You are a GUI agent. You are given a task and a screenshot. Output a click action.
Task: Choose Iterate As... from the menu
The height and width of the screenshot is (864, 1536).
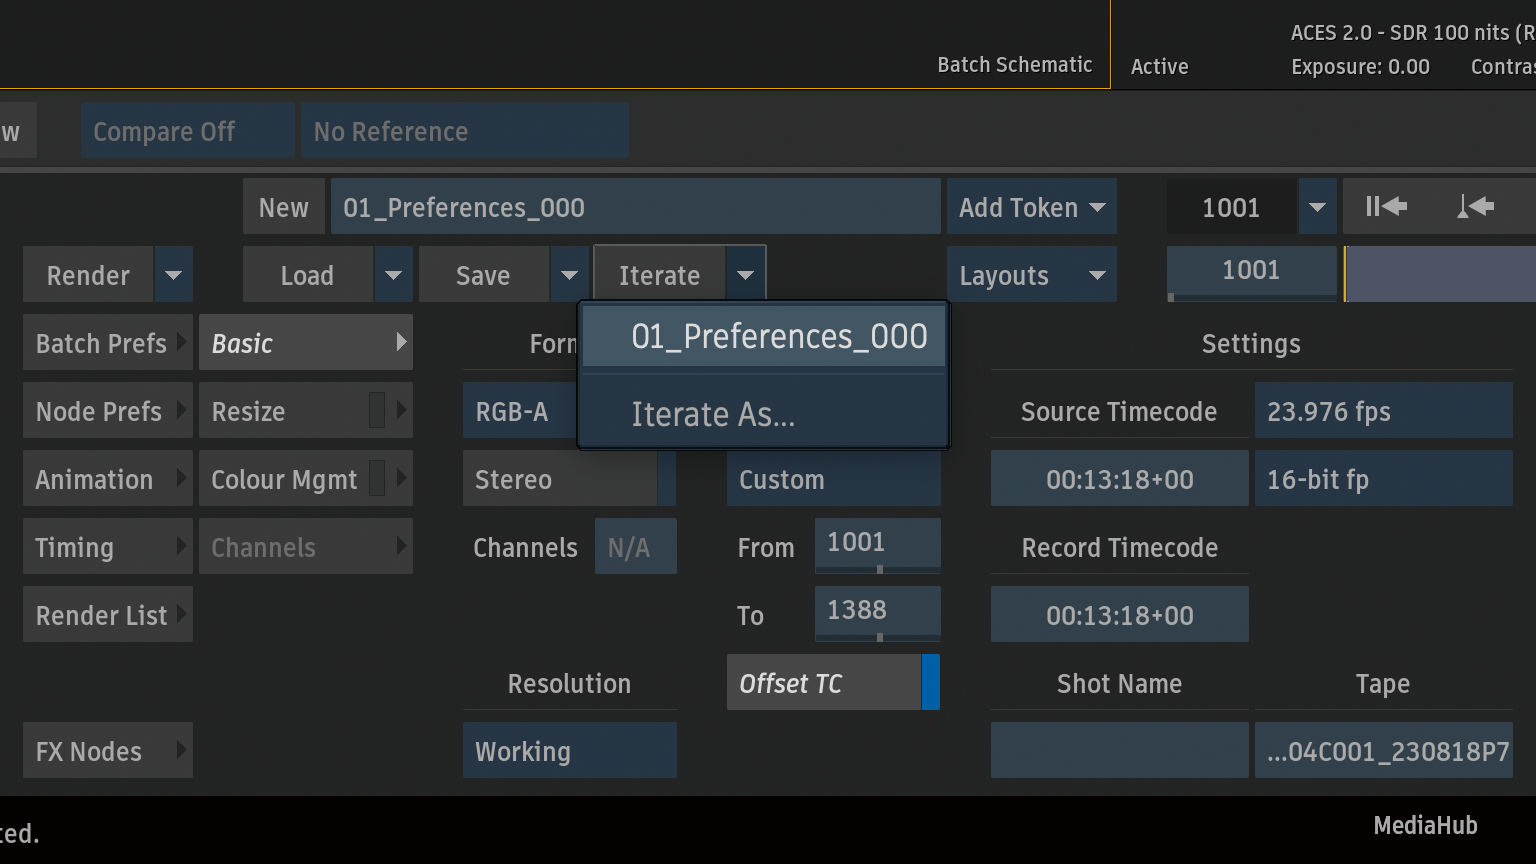tap(713, 414)
